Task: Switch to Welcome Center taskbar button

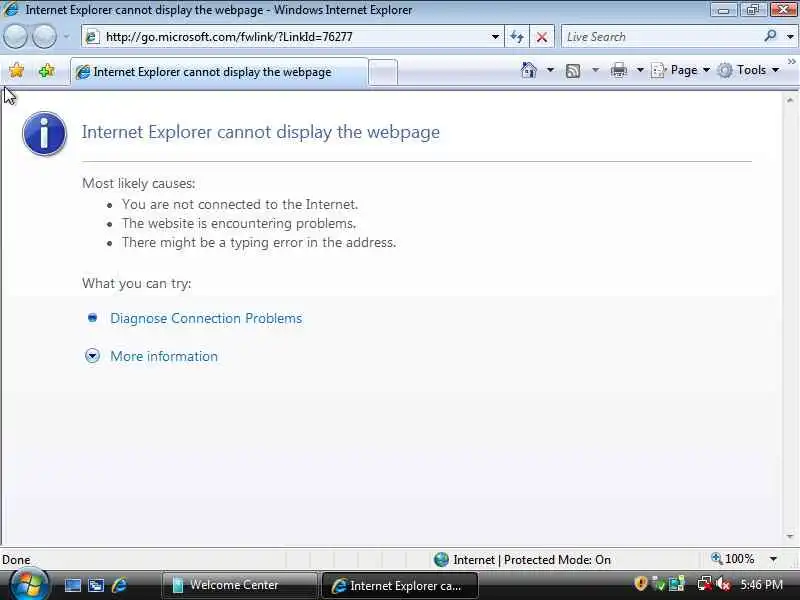Action: coord(239,585)
